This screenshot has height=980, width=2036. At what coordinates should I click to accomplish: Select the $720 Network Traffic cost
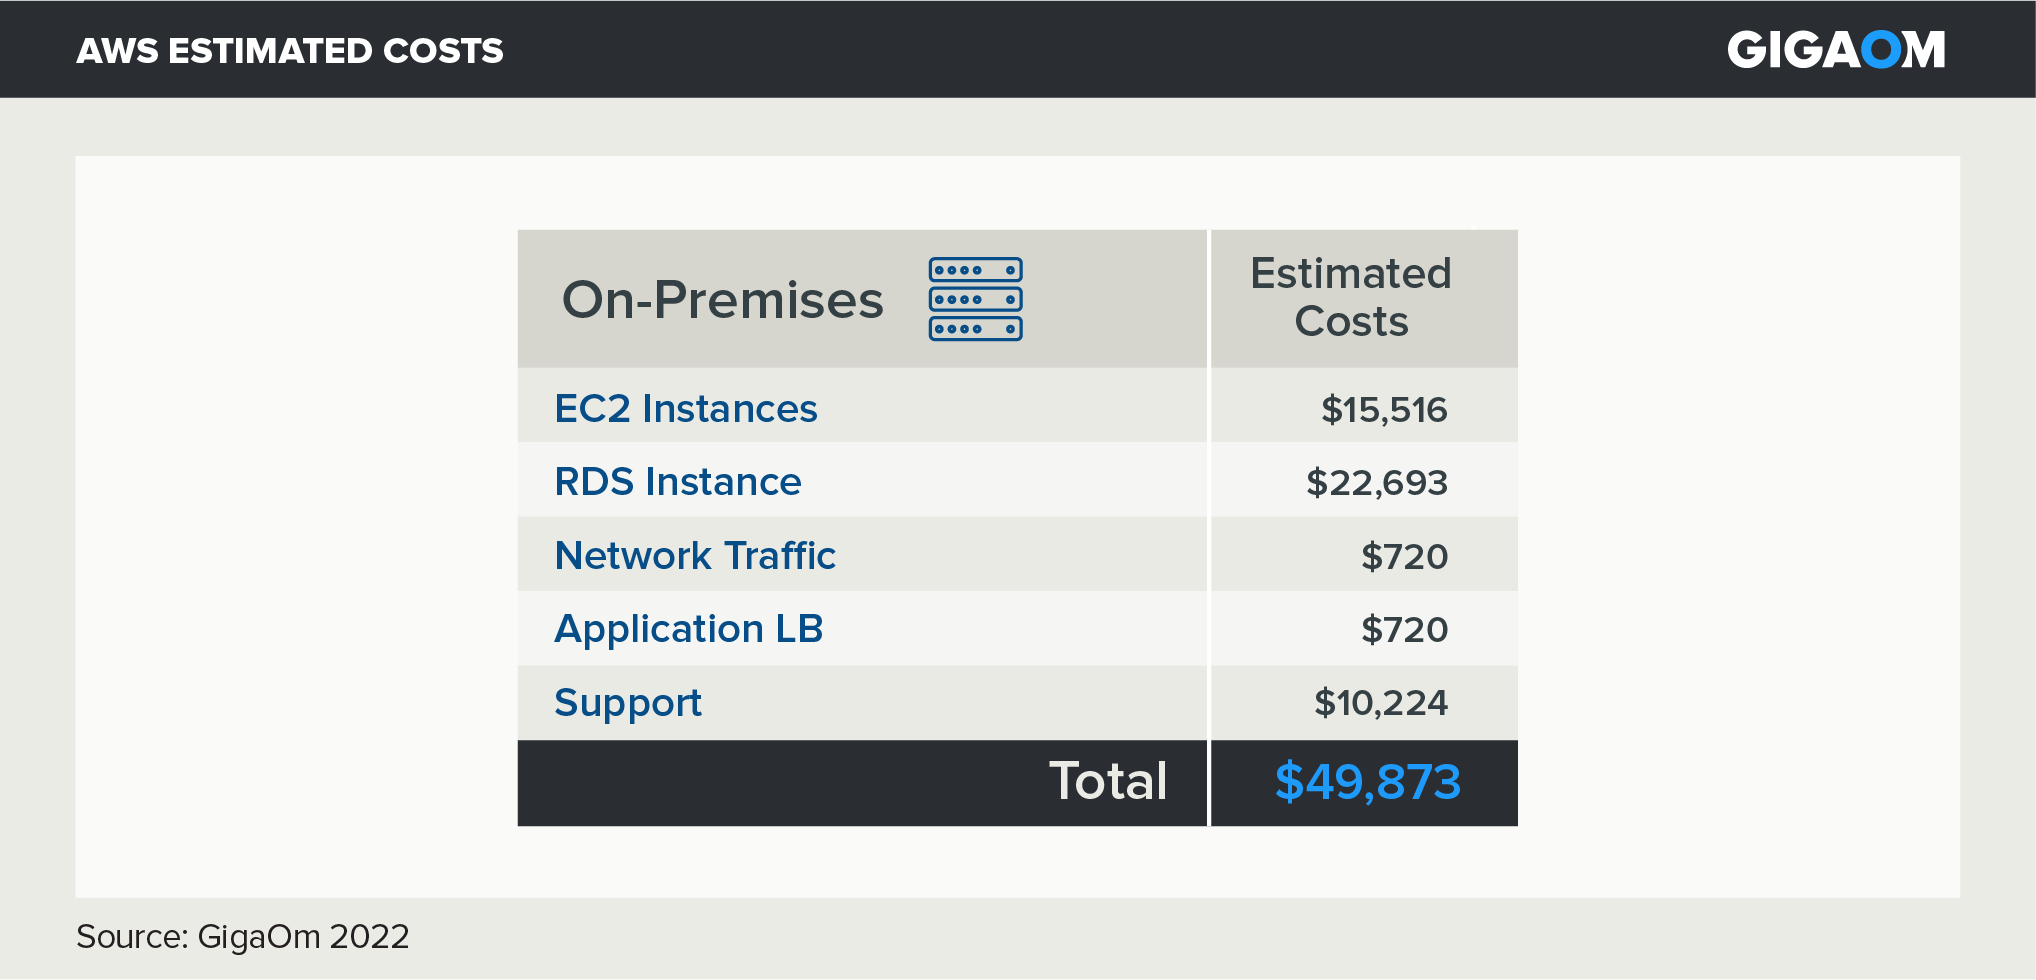click(1404, 557)
